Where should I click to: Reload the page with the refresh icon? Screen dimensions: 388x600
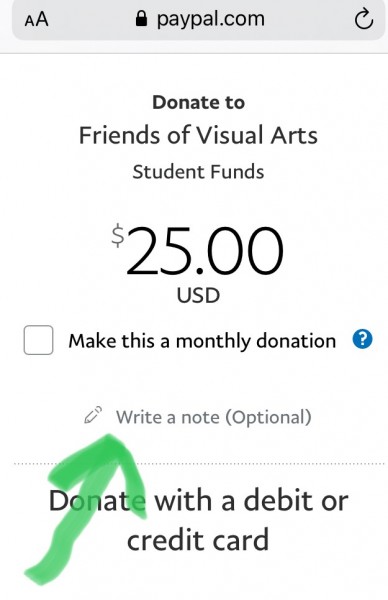point(363,20)
